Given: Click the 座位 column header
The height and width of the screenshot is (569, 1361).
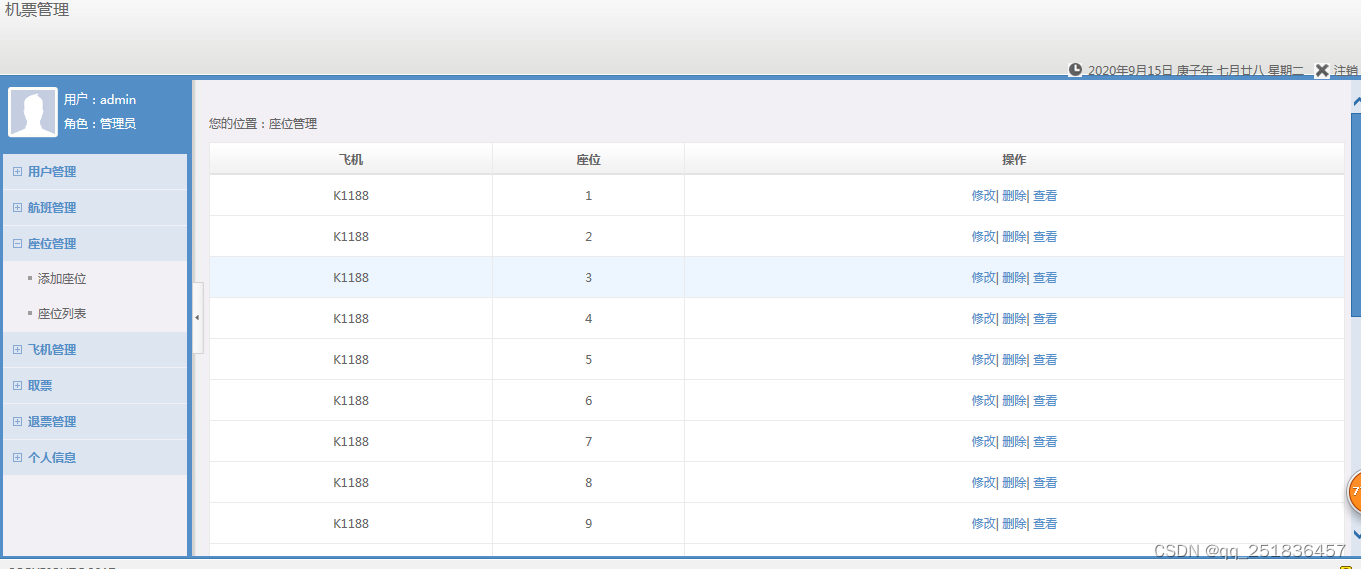Looking at the screenshot, I should [588, 160].
